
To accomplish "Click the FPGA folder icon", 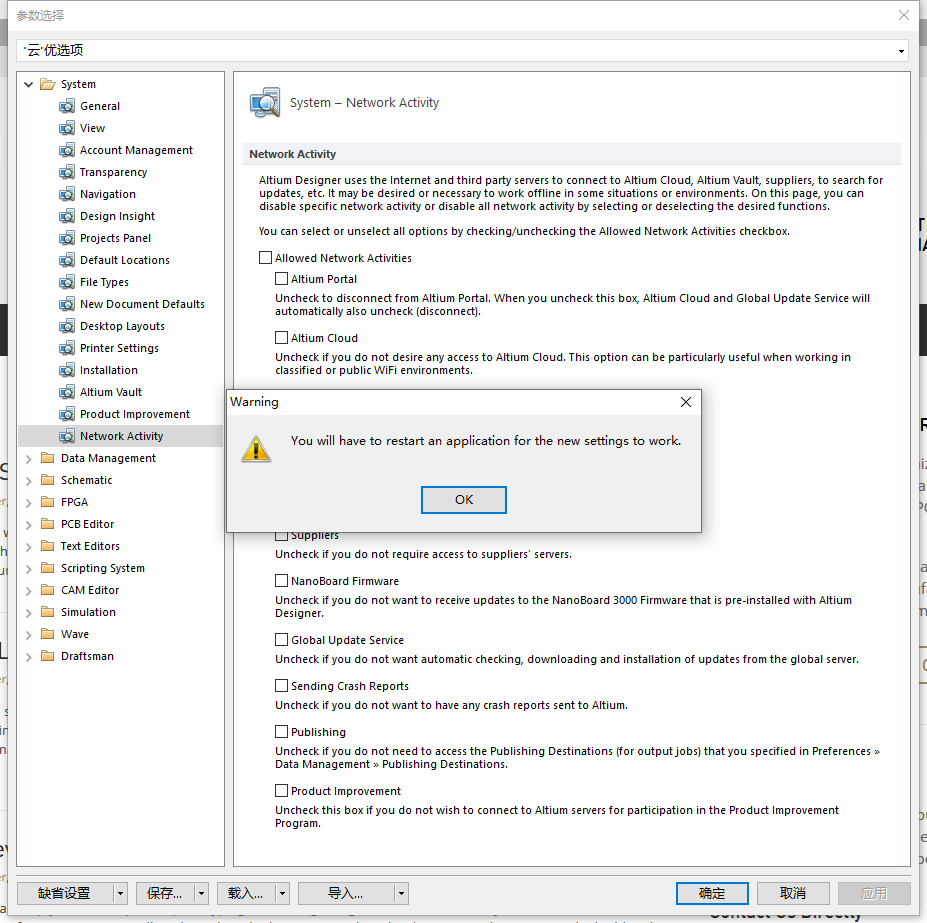I will [47, 501].
